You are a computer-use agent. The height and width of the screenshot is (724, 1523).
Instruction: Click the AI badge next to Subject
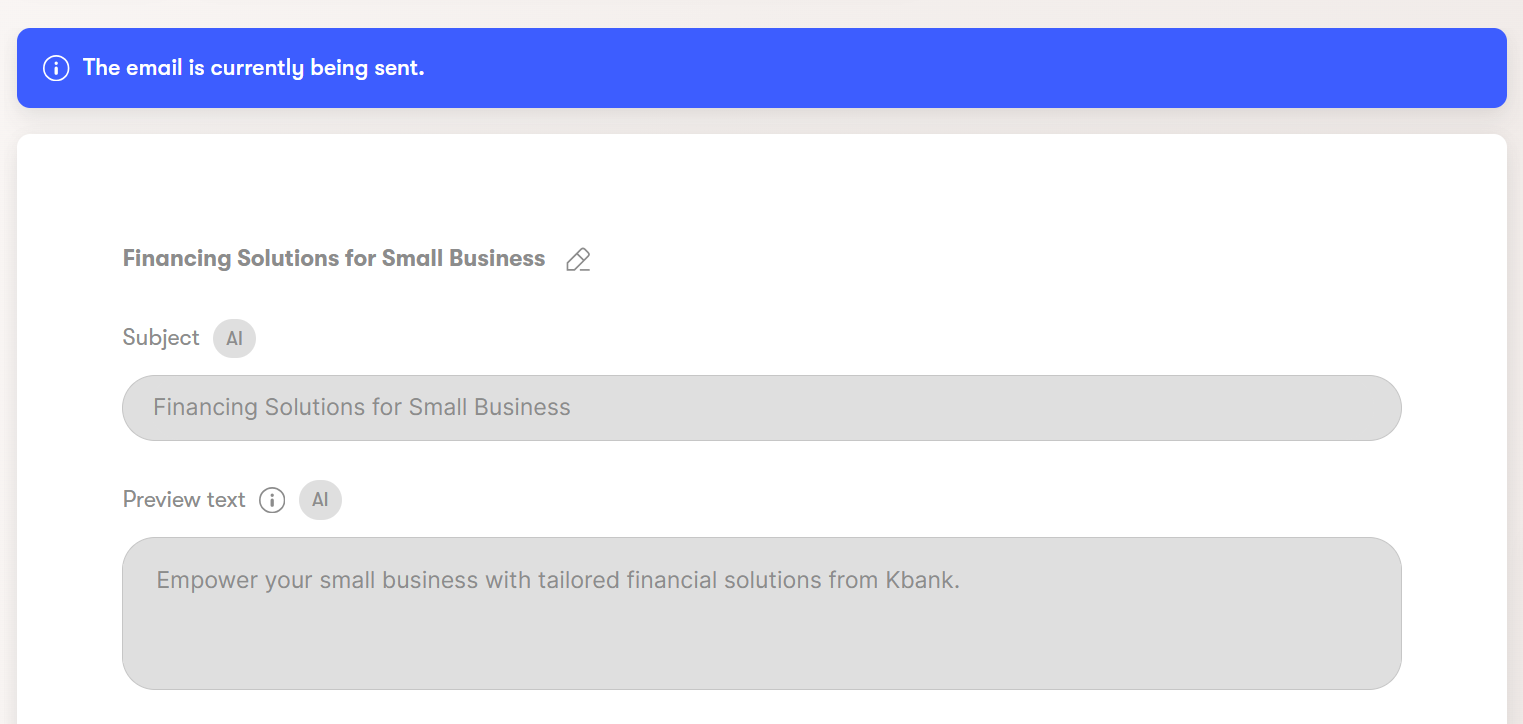234,338
